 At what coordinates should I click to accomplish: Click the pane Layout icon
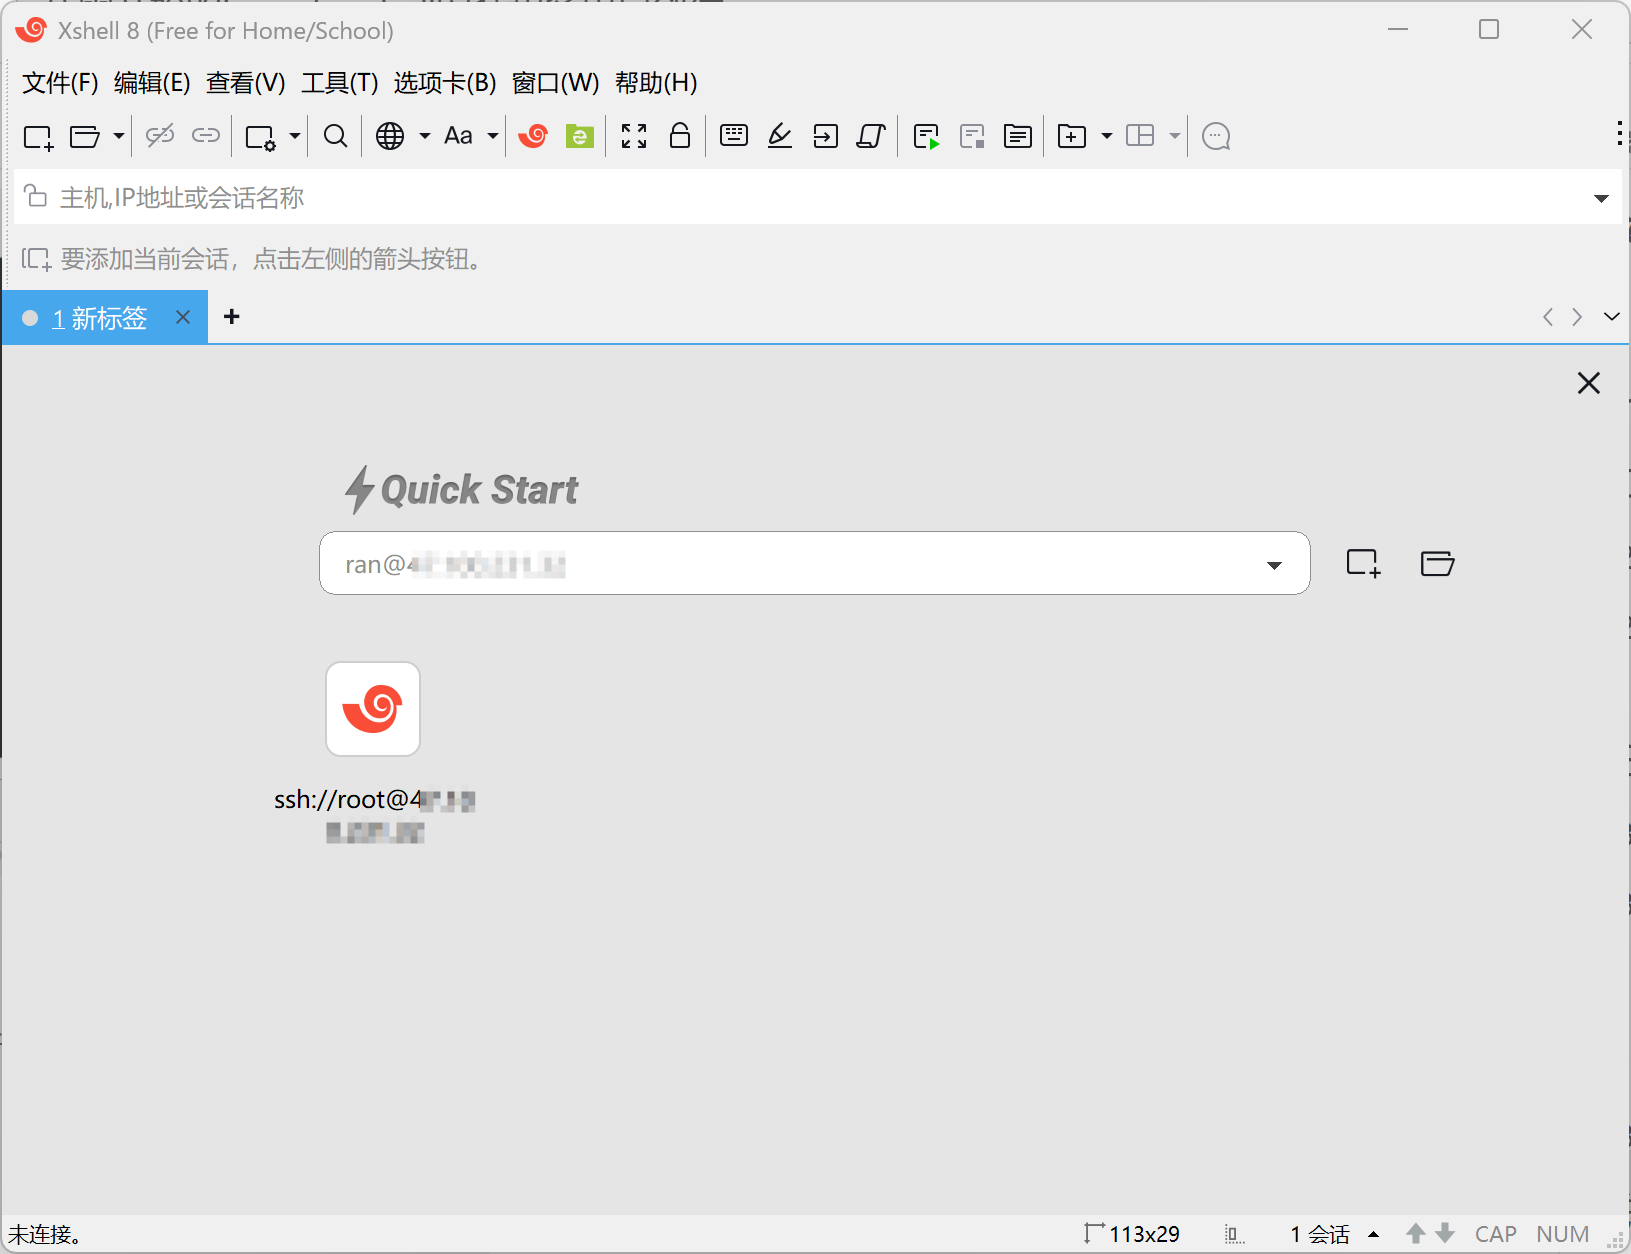pos(1140,136)
